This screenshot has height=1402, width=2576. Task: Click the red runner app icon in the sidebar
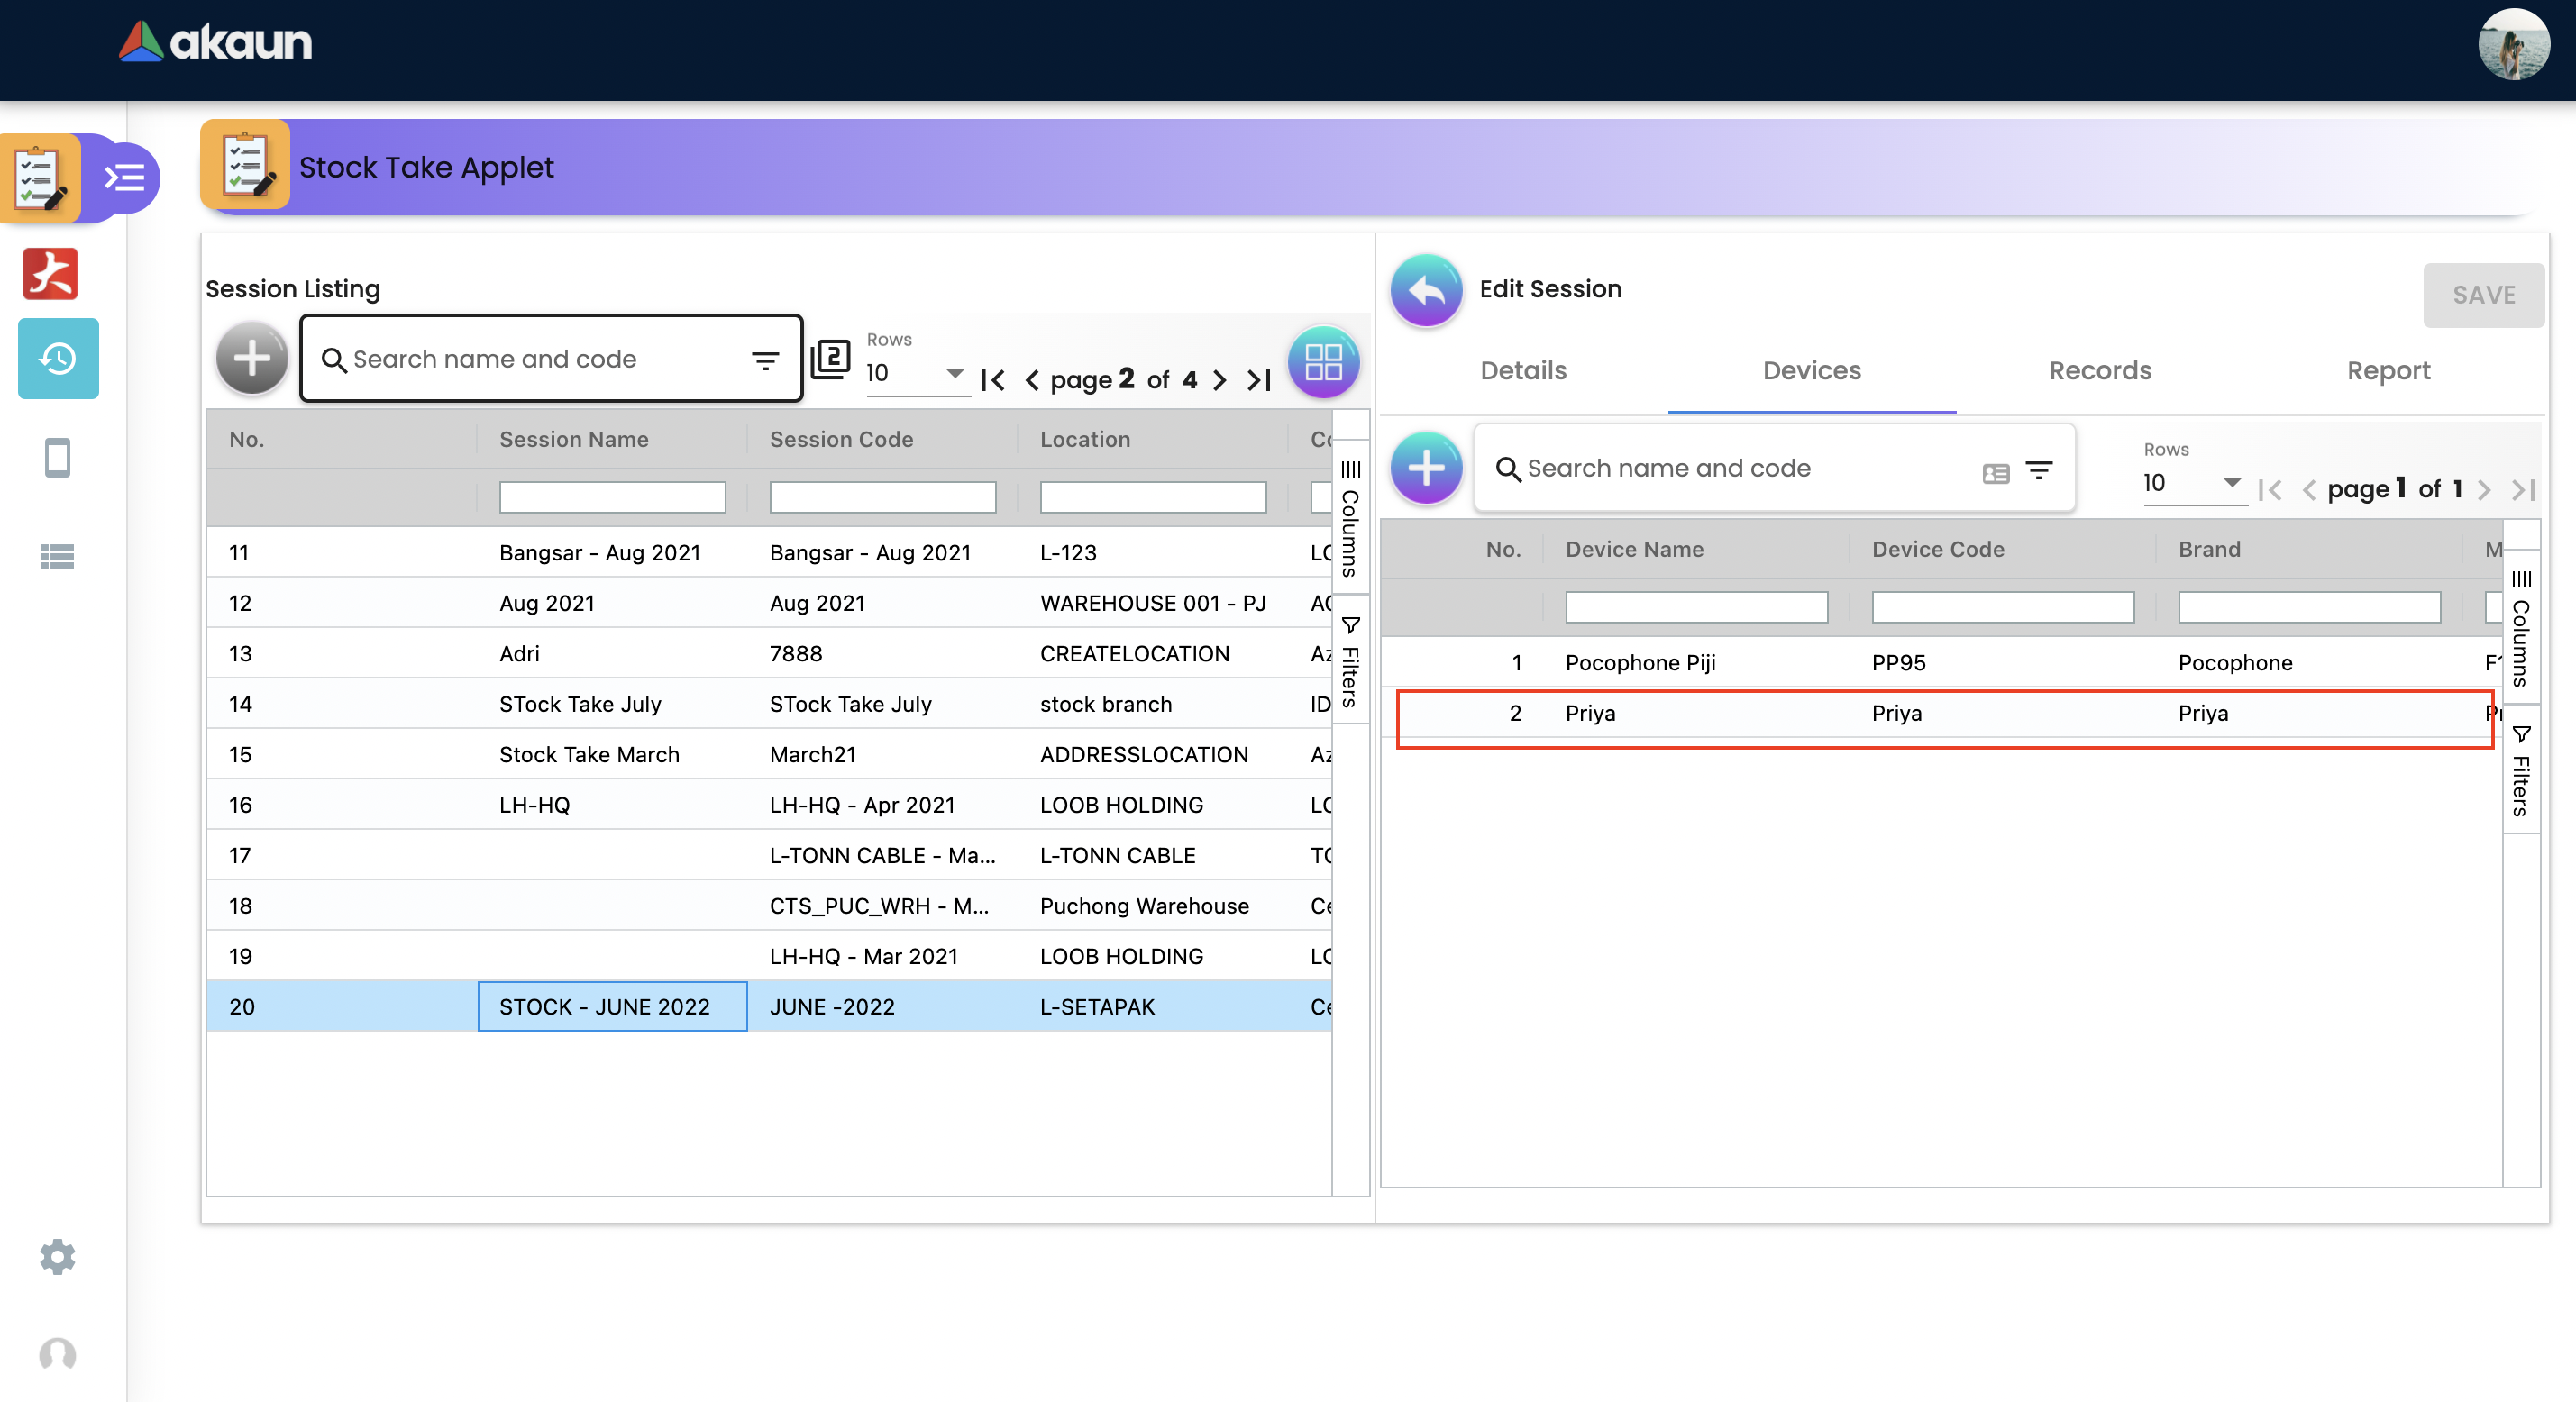50,274
